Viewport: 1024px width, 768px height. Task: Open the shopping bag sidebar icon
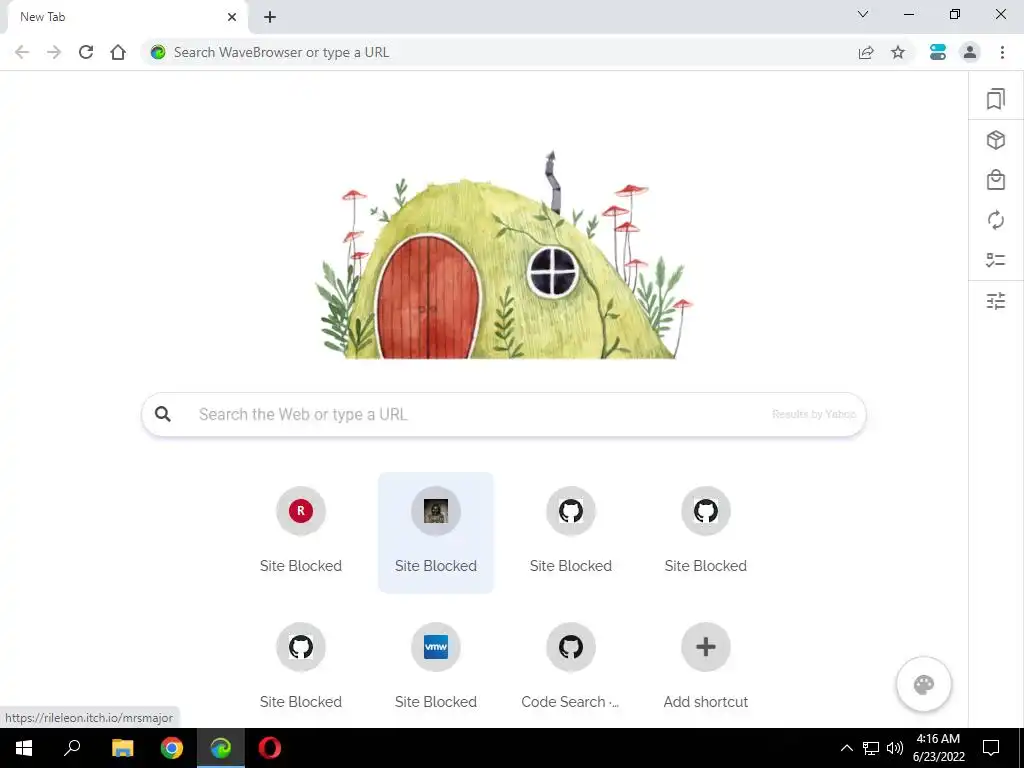point(995,180)
